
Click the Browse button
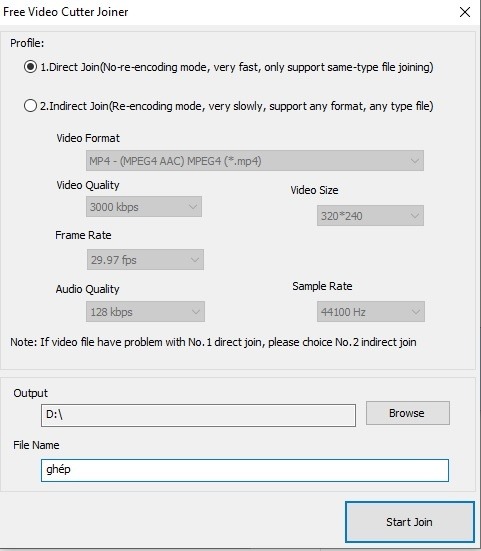(x=408, y=413)
